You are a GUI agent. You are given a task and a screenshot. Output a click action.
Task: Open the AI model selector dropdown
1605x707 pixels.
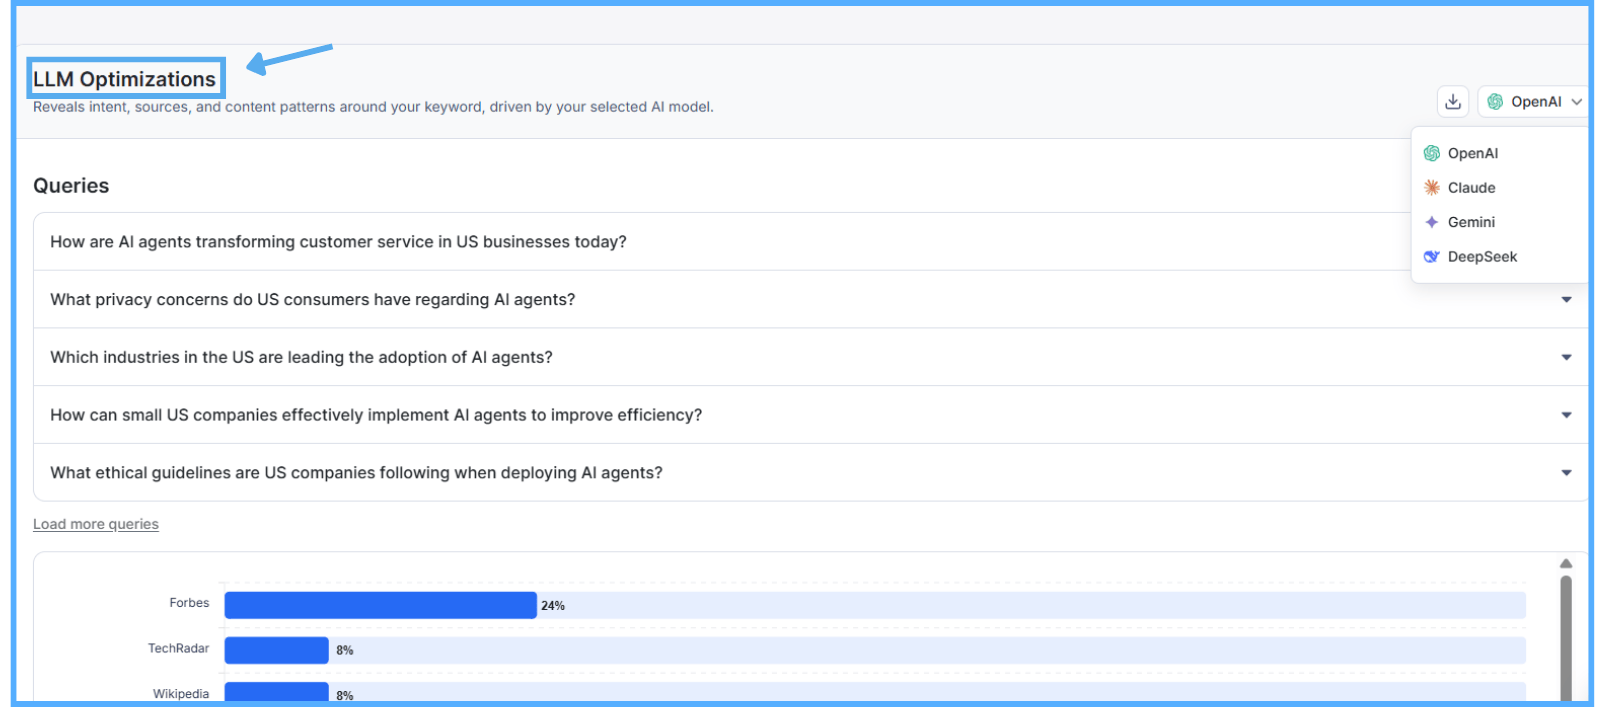[1534, 101]
